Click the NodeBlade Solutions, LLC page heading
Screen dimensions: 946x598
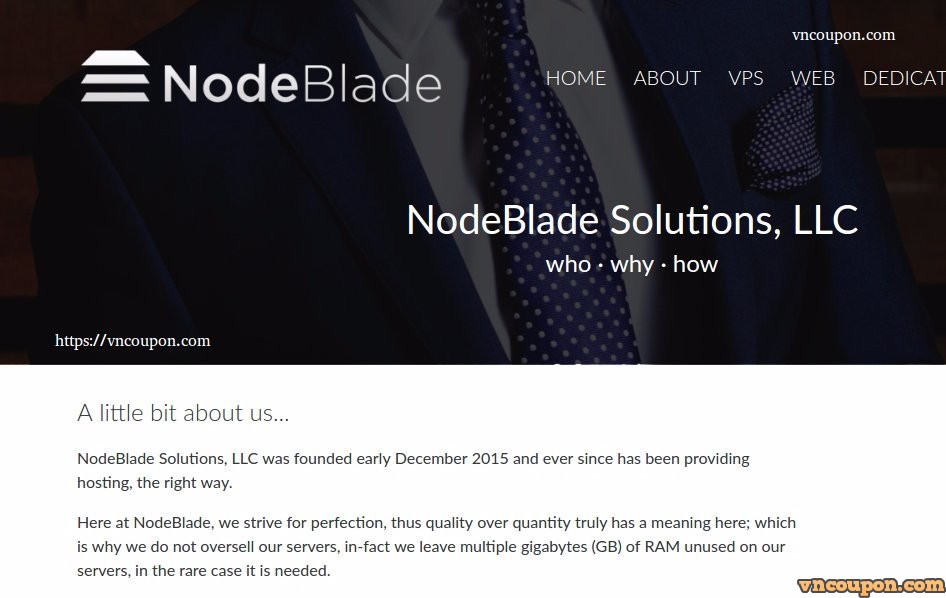coord(631,220)
